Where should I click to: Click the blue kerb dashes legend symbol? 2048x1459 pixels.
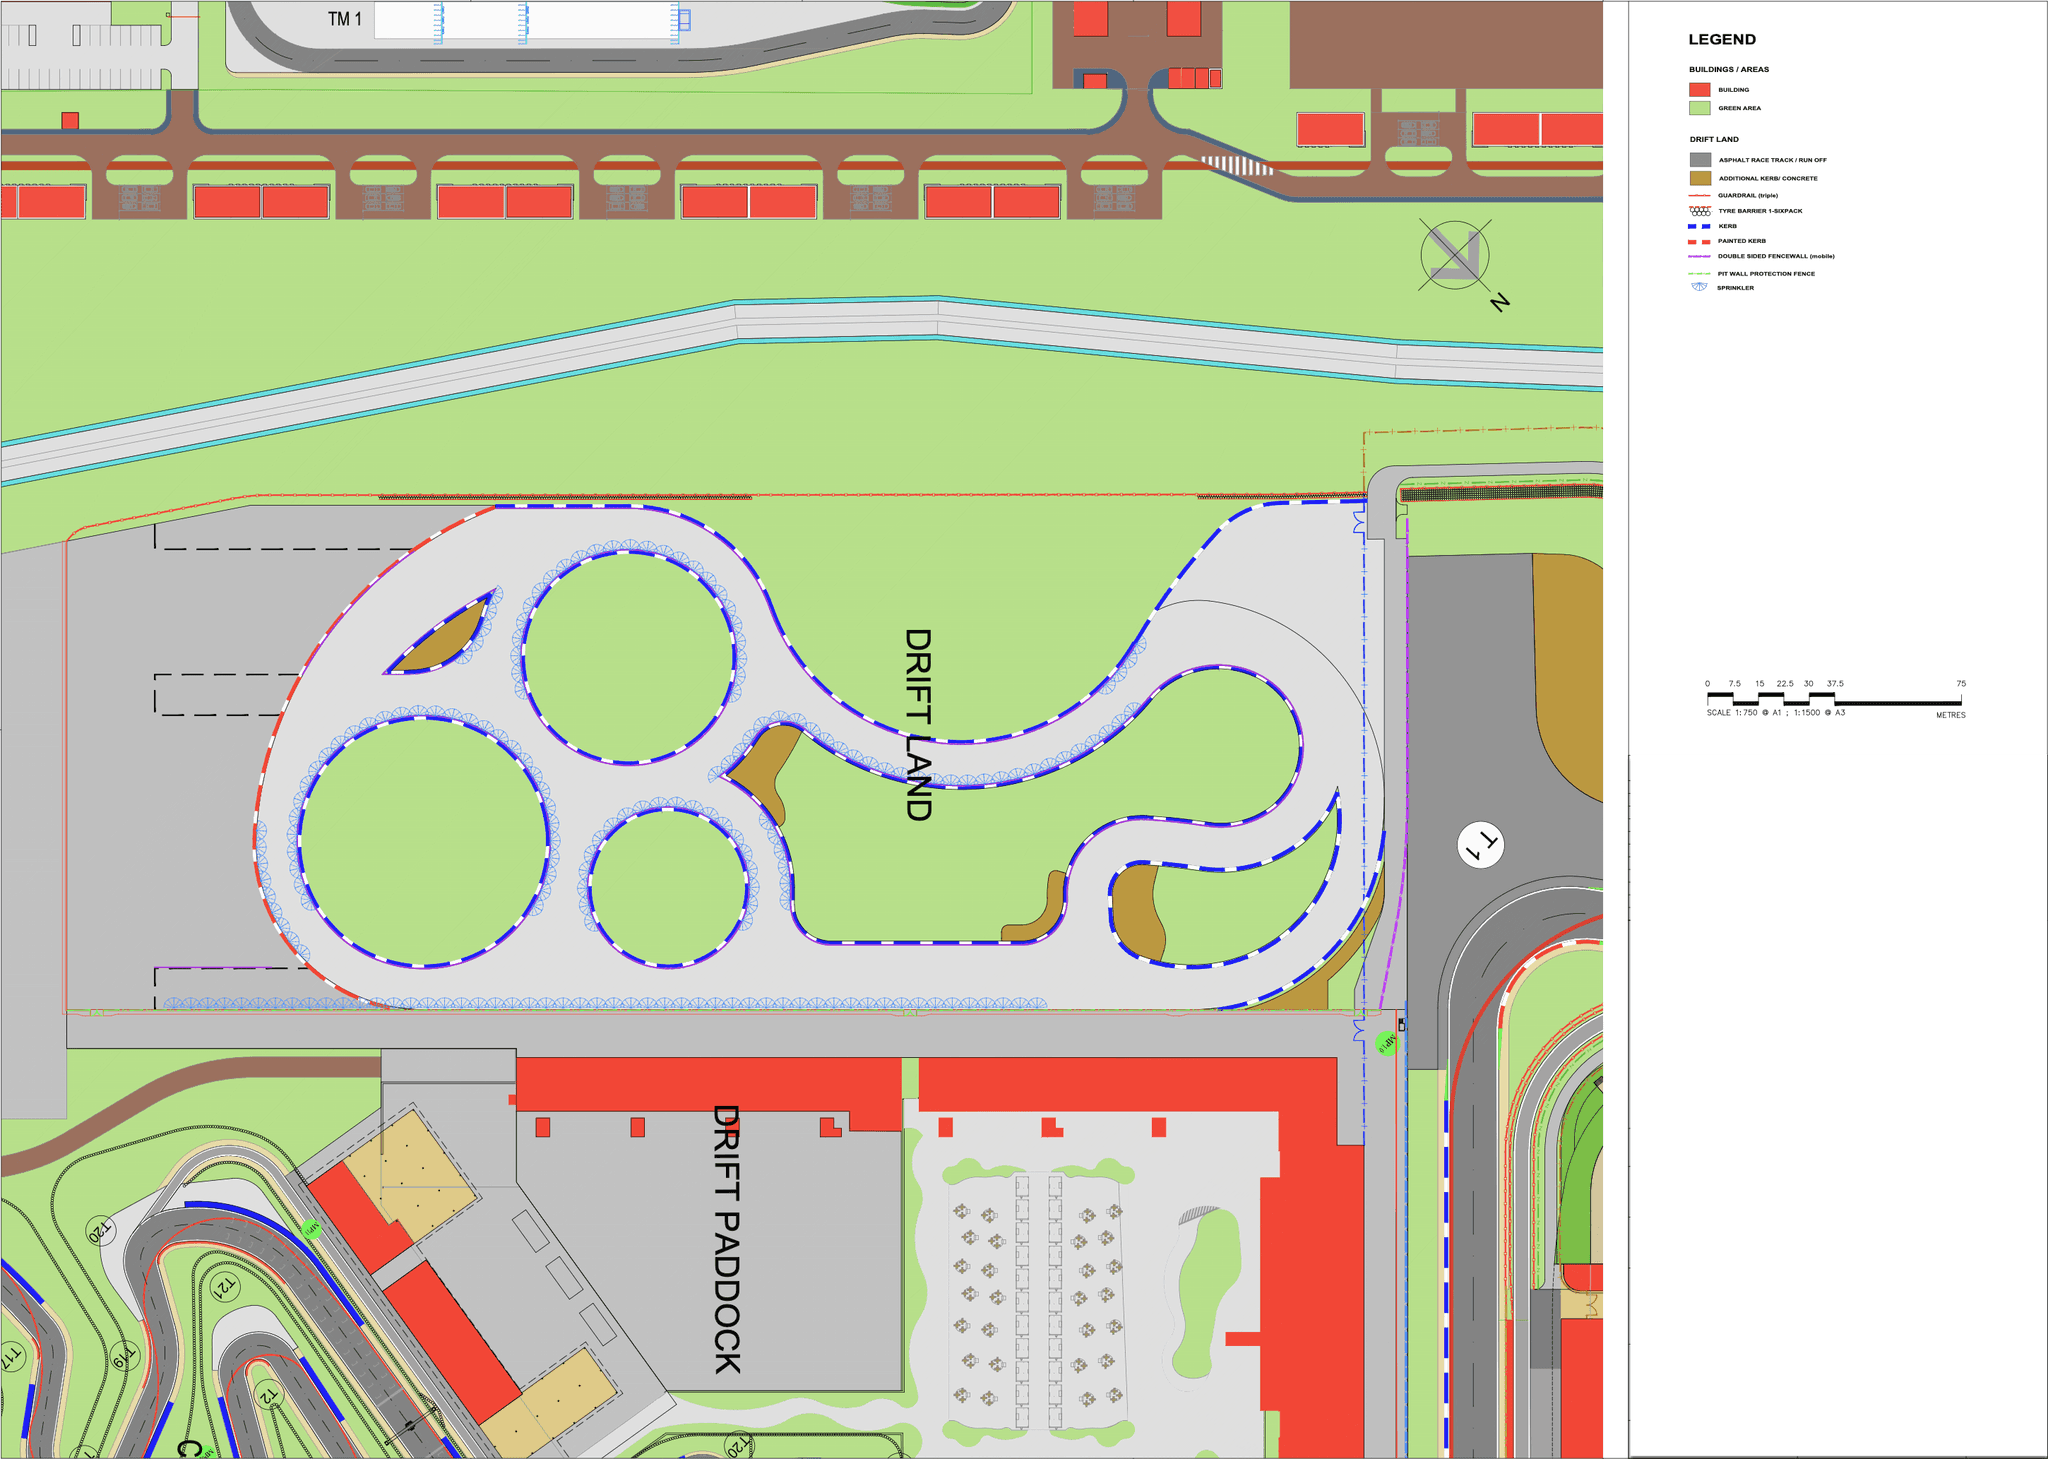click(1700, 226)
